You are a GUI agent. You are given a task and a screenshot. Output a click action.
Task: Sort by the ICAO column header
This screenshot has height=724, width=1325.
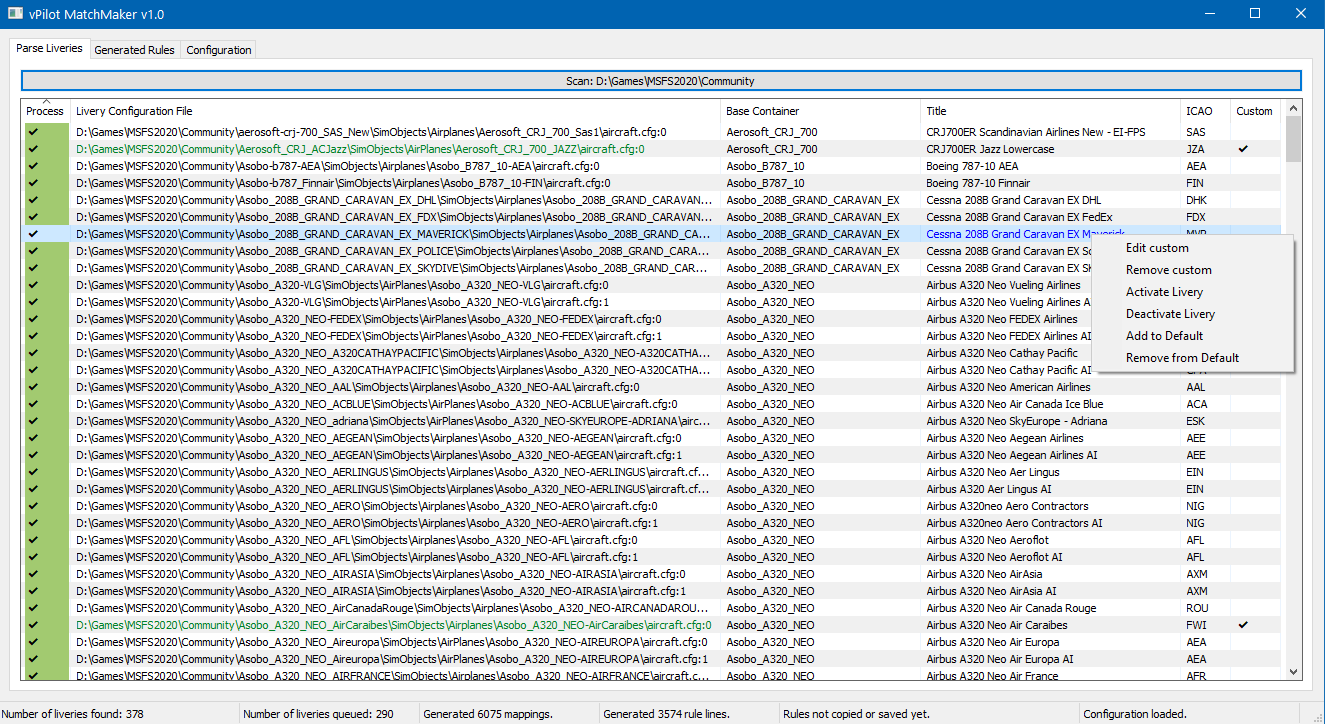[x=1205, y=111]
